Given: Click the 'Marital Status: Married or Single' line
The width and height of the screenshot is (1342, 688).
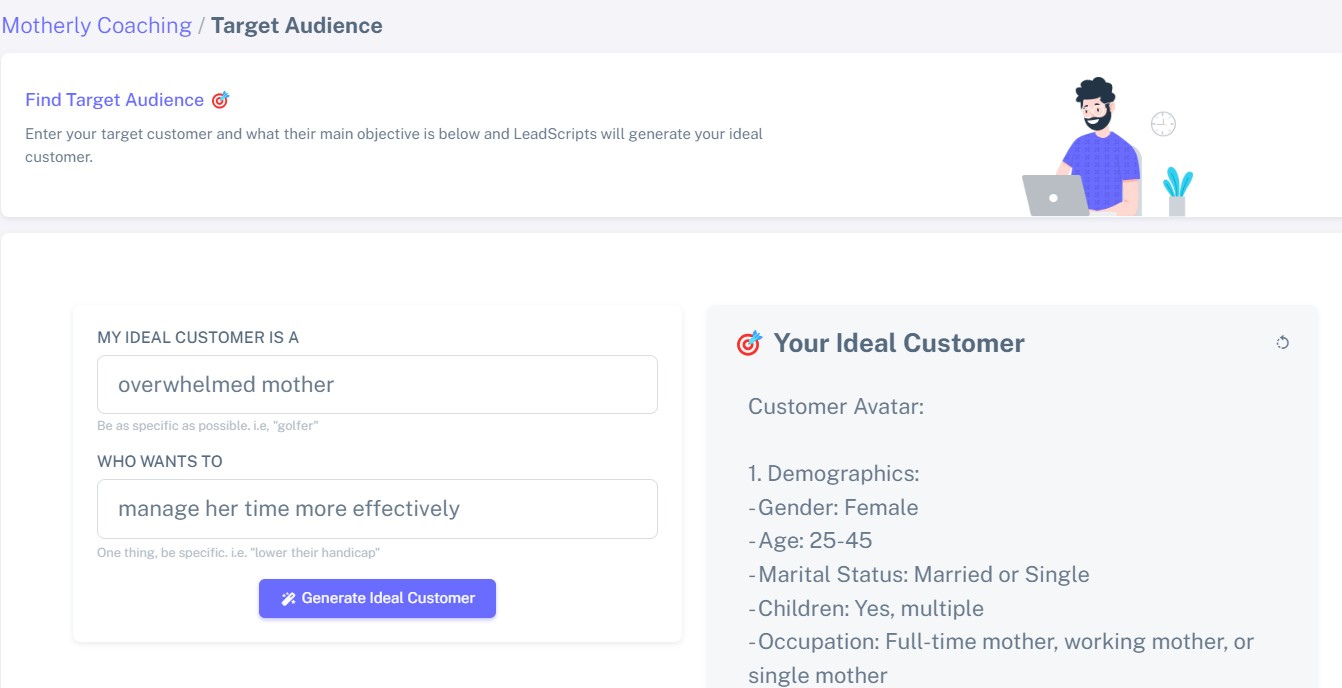Looking at the screenshot, I should click(920, 575).
